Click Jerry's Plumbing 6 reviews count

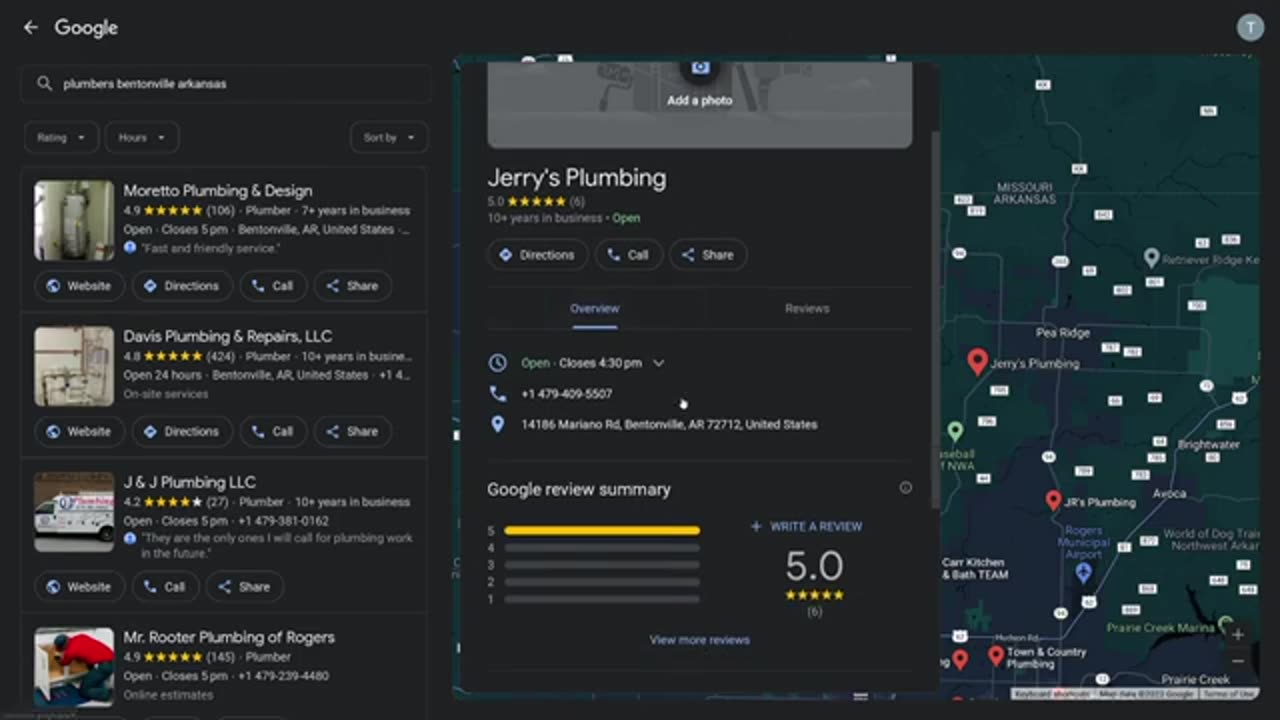(577, 202)
